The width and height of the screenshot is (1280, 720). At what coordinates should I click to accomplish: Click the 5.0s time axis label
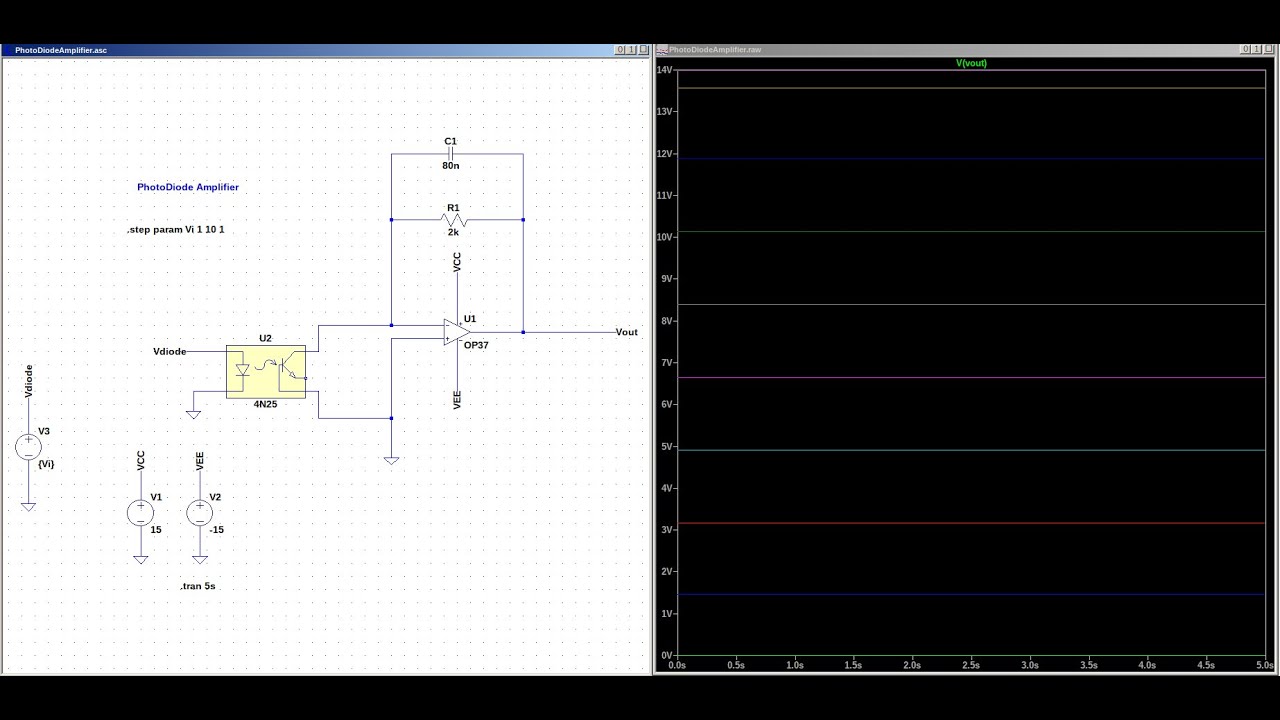coord(1264,665)
